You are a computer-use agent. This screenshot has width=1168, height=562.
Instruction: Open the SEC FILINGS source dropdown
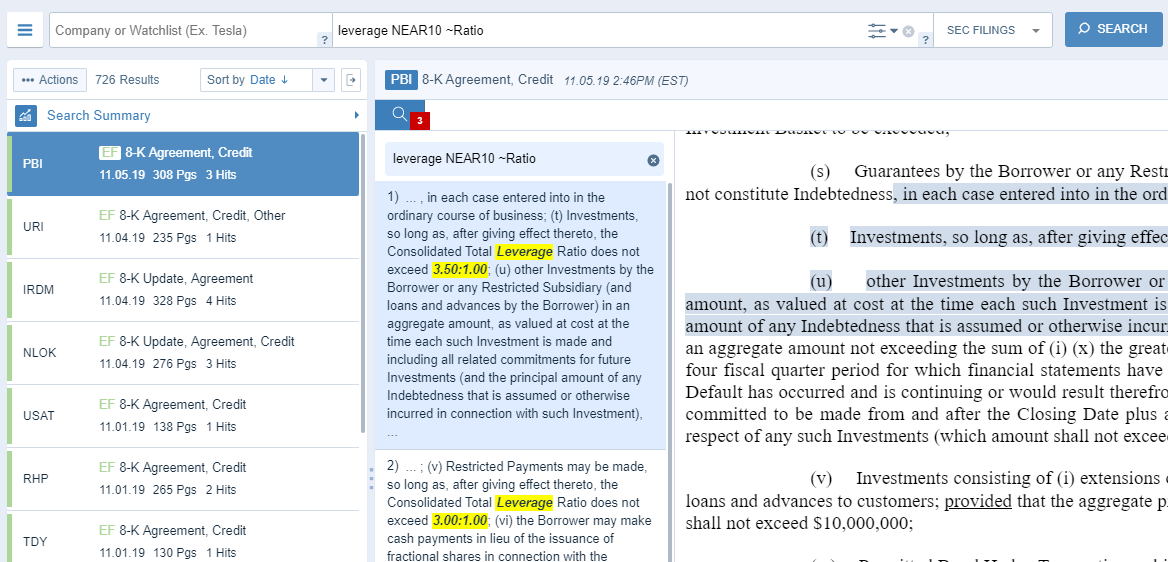pyautogui.click(x=993, y=31)
